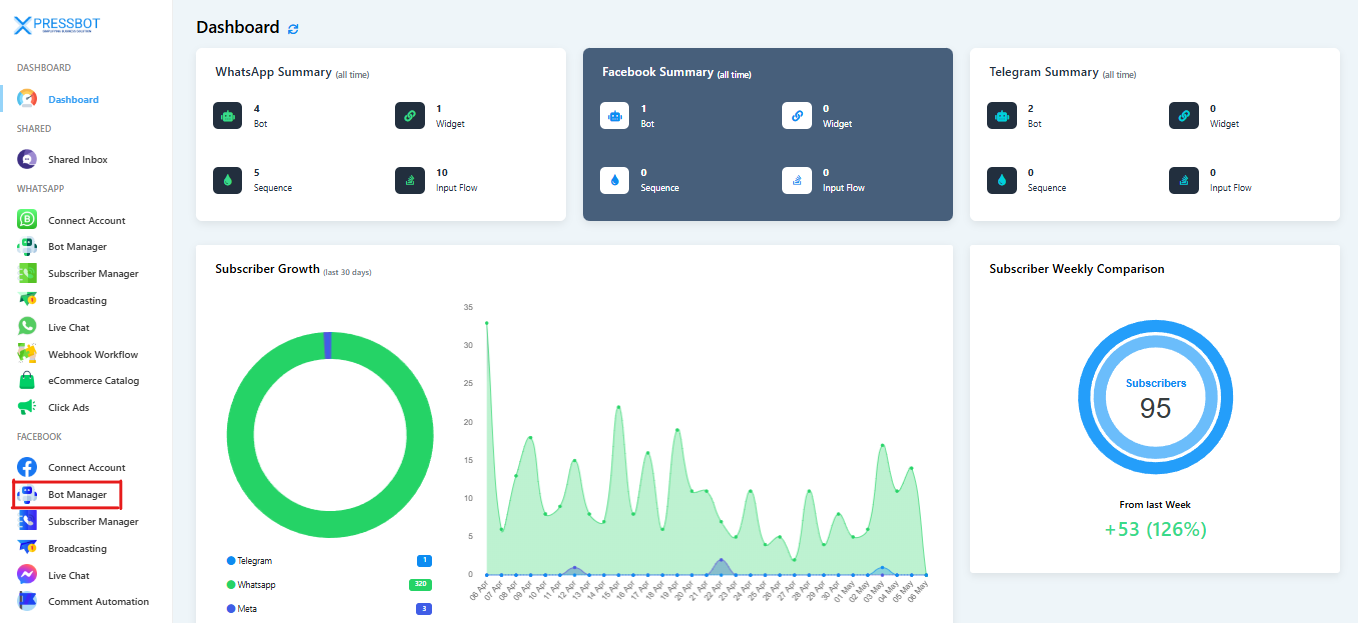
Task: Click the XpressBot logo
Action: point(57,25)
